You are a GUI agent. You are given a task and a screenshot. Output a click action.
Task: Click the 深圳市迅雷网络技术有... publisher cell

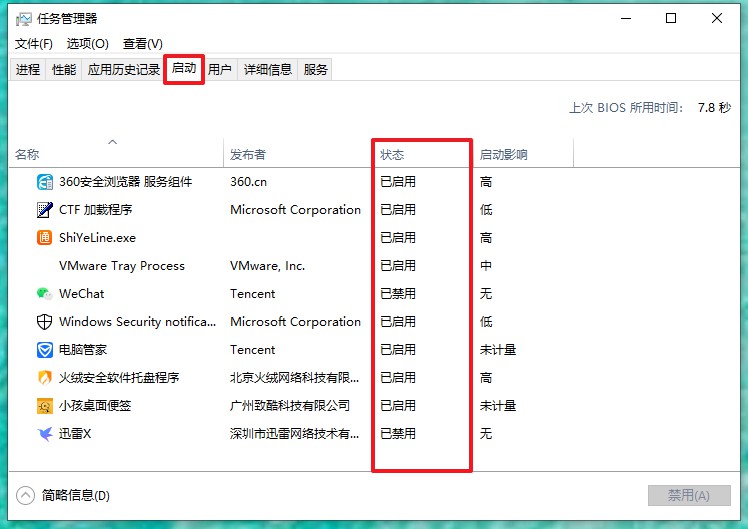click(x=294, y=434)
